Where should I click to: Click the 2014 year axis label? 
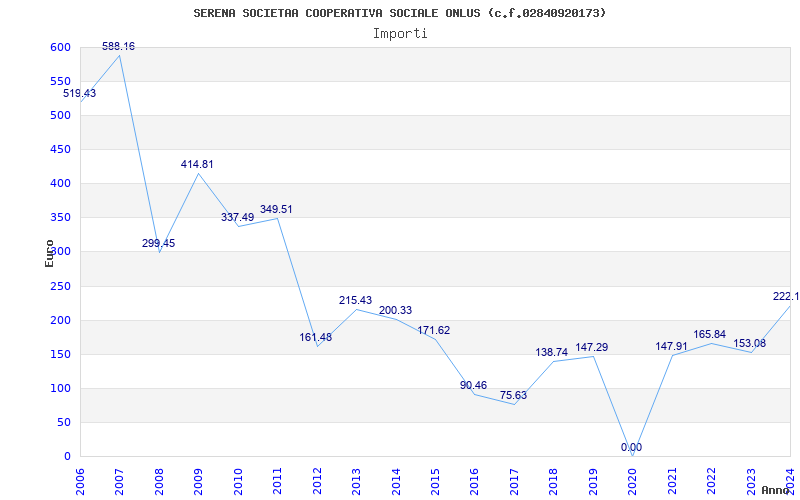396,482
